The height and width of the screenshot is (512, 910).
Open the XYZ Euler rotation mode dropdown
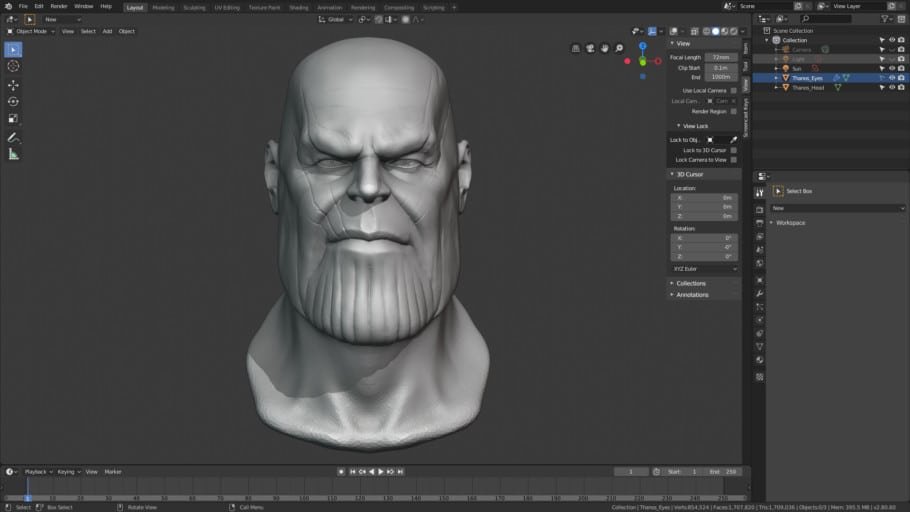(705, 269)
